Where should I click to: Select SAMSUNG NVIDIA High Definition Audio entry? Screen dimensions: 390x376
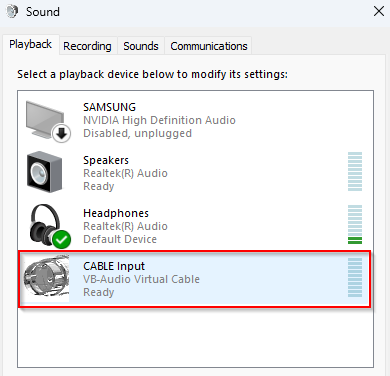click(x=196, y=120)
